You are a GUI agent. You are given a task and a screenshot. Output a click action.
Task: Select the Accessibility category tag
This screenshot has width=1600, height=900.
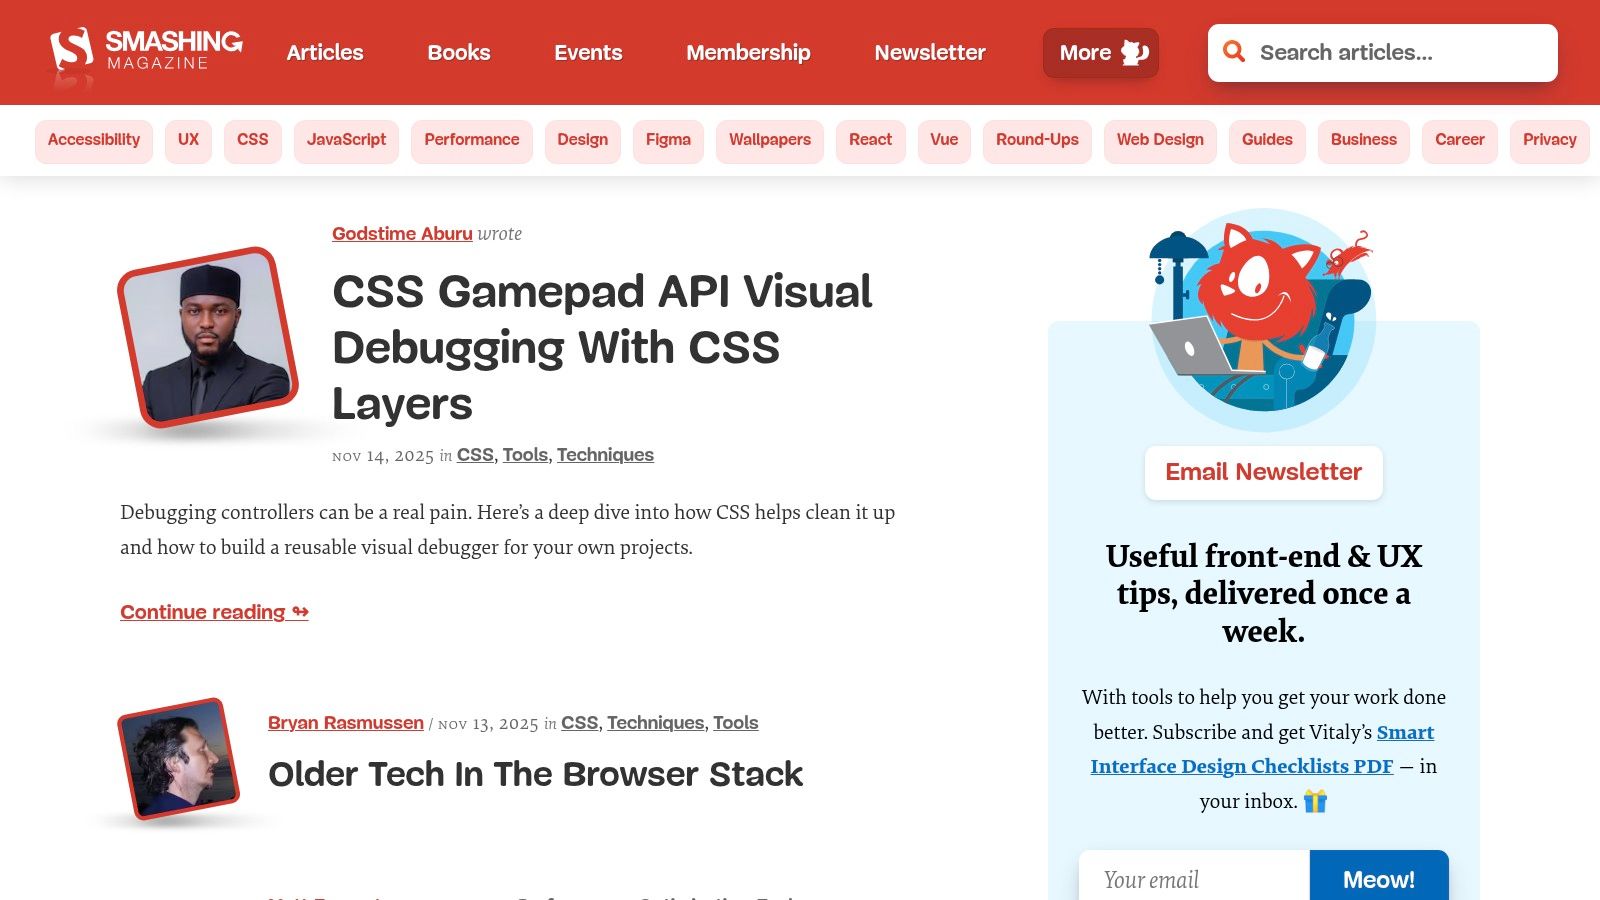pos(94,141)
